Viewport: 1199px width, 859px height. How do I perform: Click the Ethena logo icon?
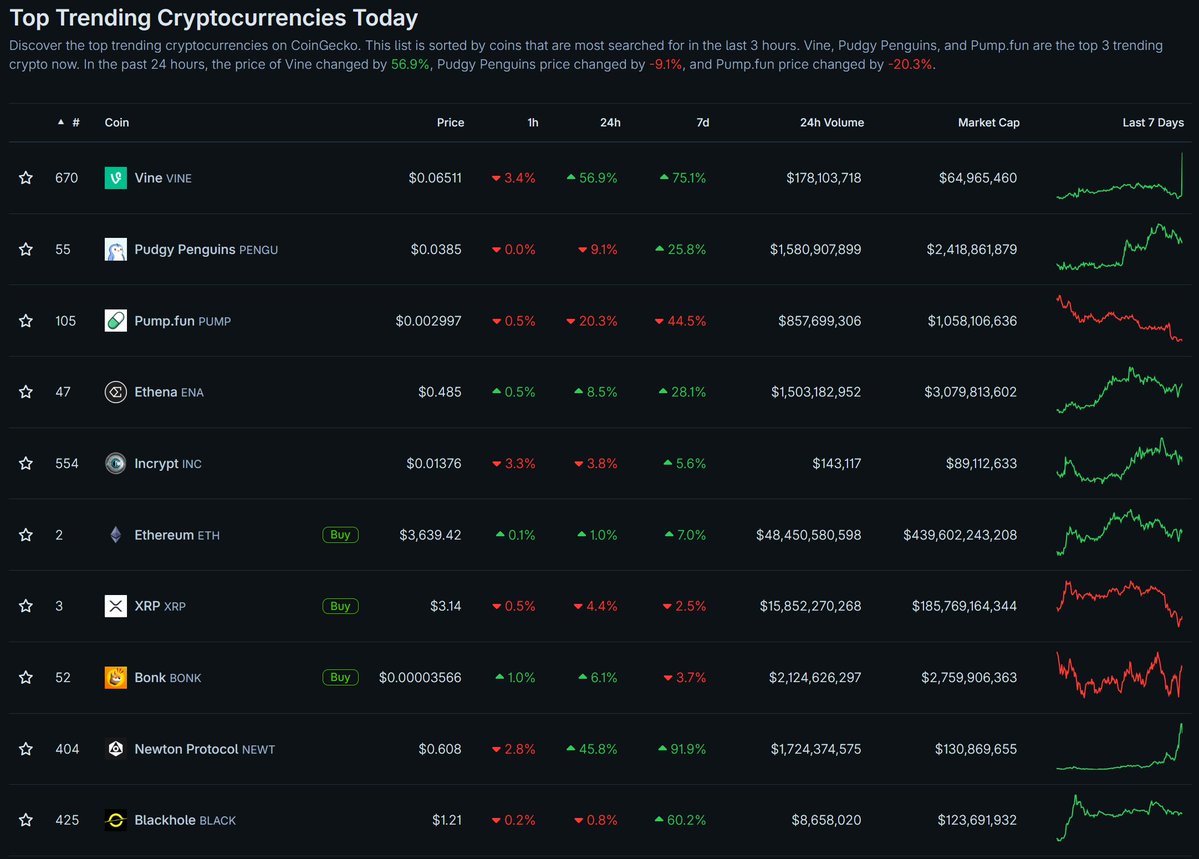click(x=115, y=392)
